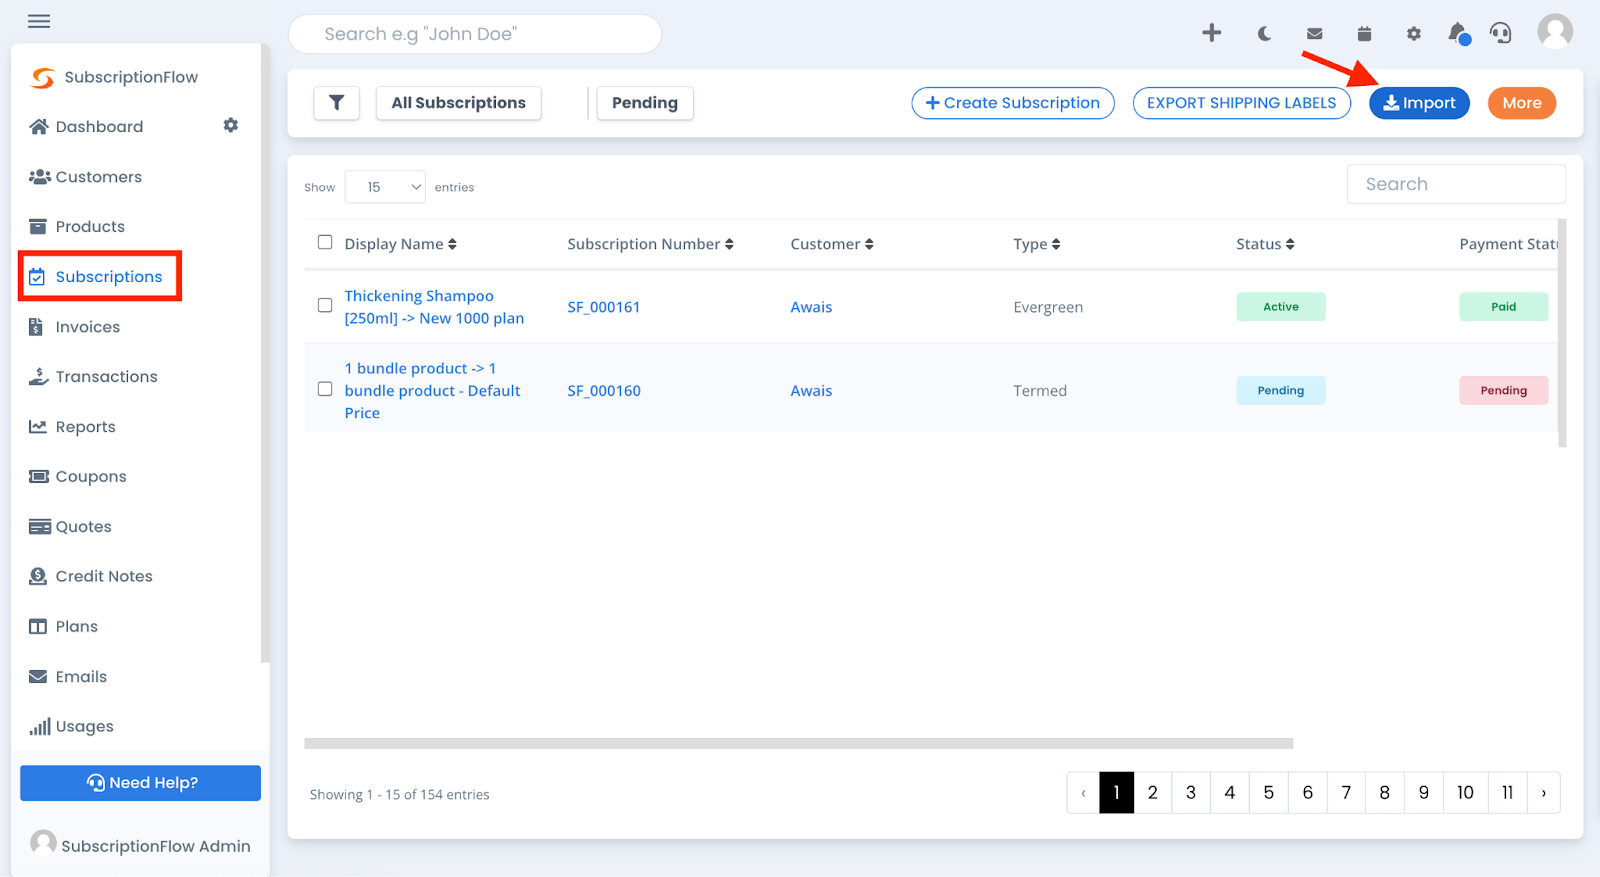Click the table Search field

point(1456,184)
